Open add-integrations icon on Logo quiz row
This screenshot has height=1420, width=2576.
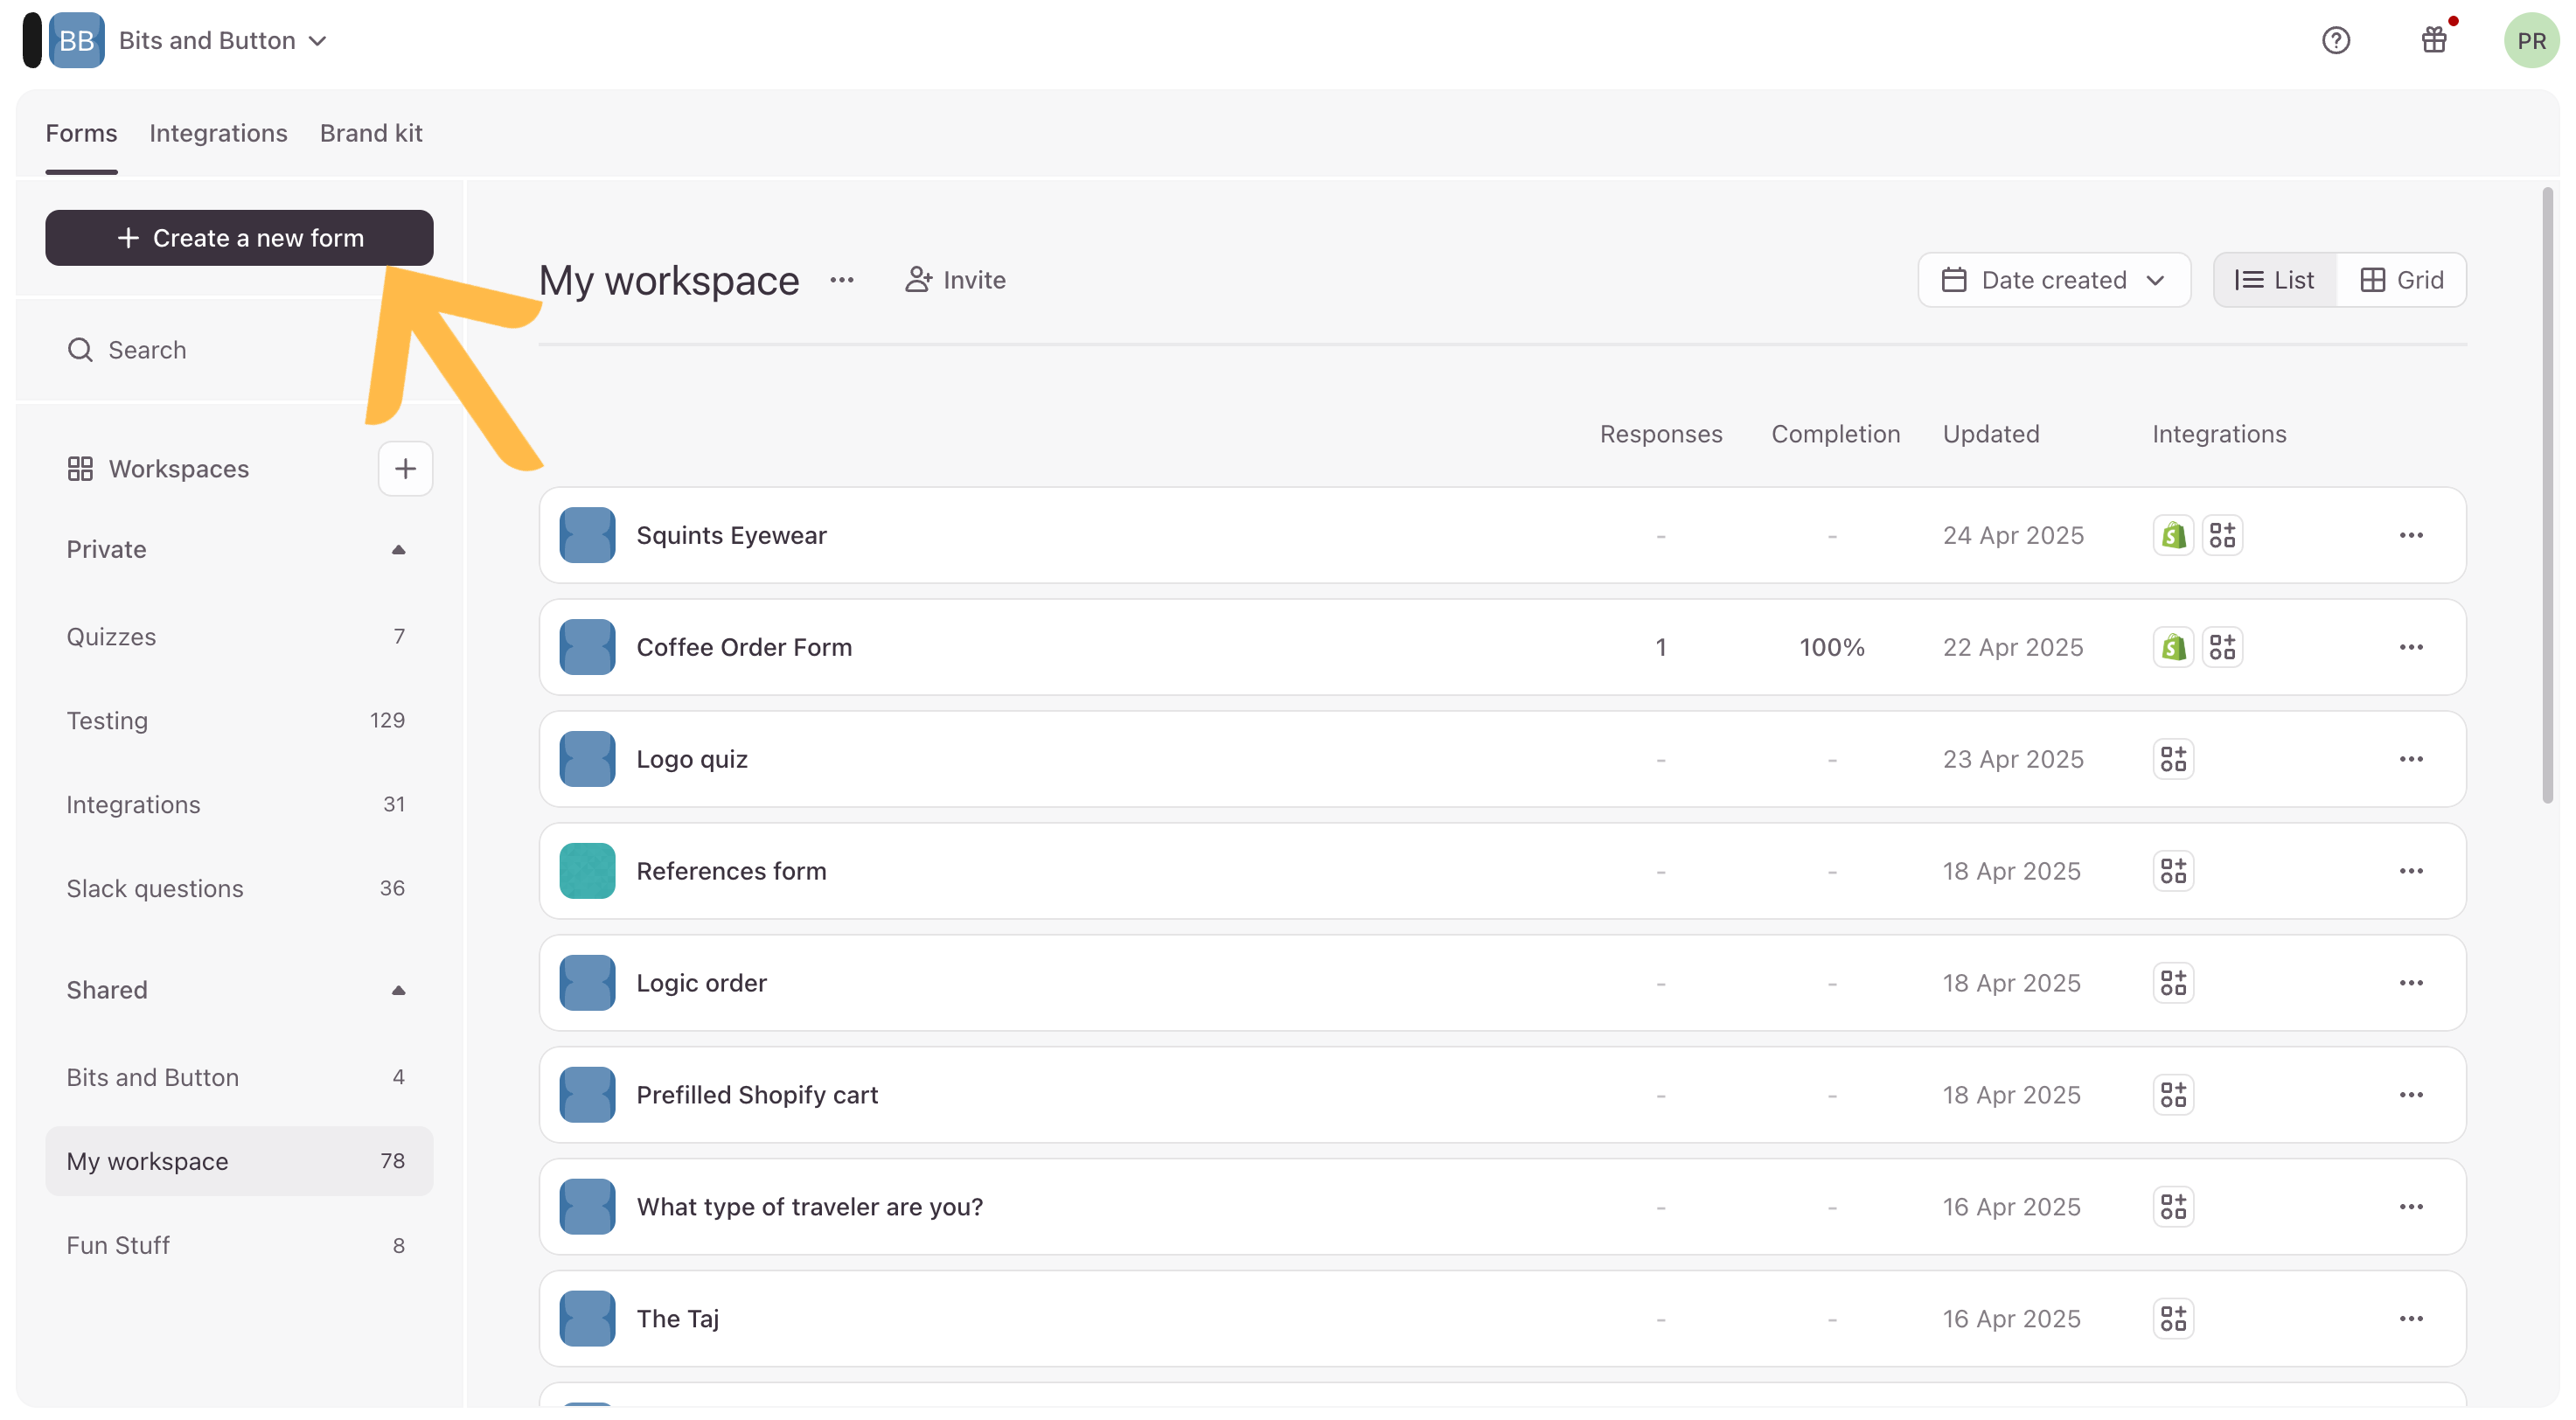pos(2173,759)
